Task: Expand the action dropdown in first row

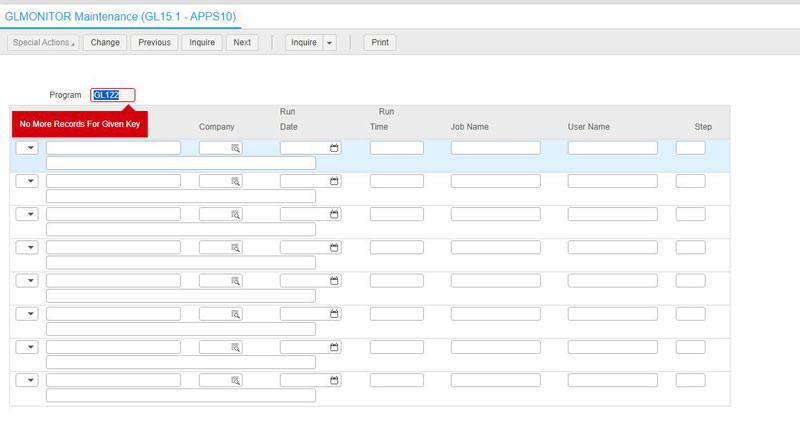Action: (27, 148)
